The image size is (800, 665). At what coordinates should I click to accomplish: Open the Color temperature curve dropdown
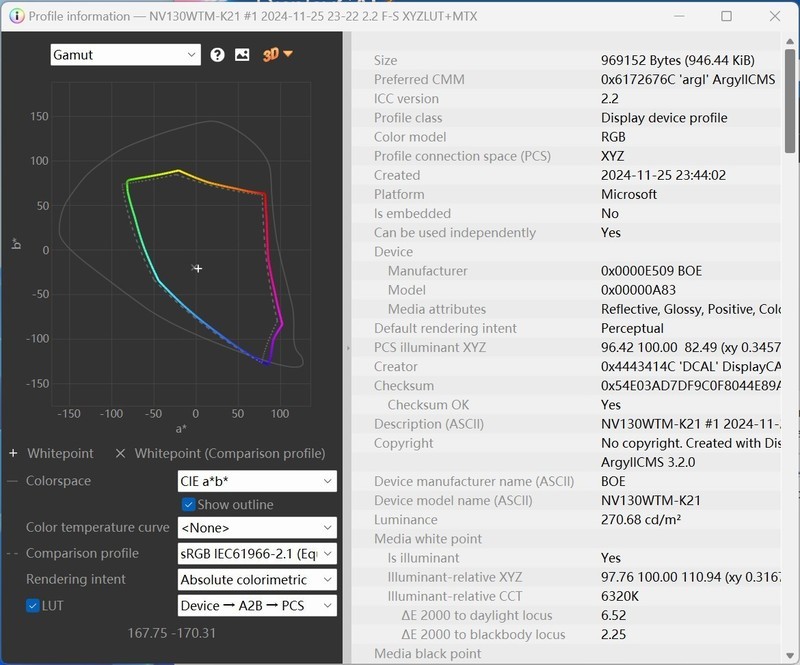click(x=257, y=527)
